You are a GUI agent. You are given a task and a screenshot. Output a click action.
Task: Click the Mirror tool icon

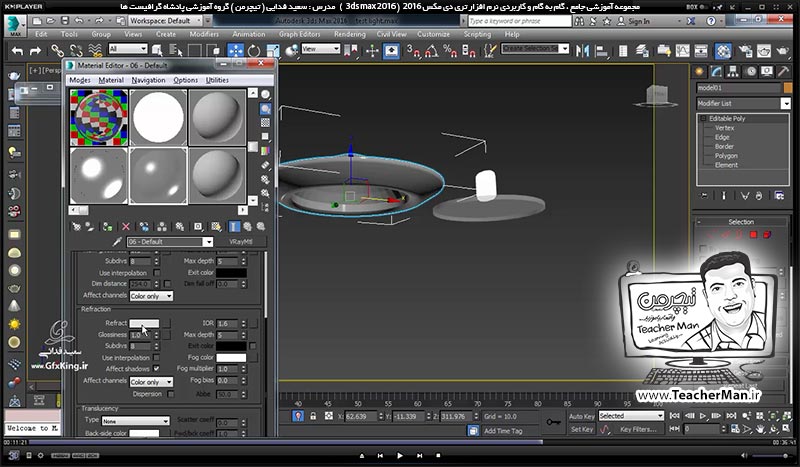[x=582, y=51]
